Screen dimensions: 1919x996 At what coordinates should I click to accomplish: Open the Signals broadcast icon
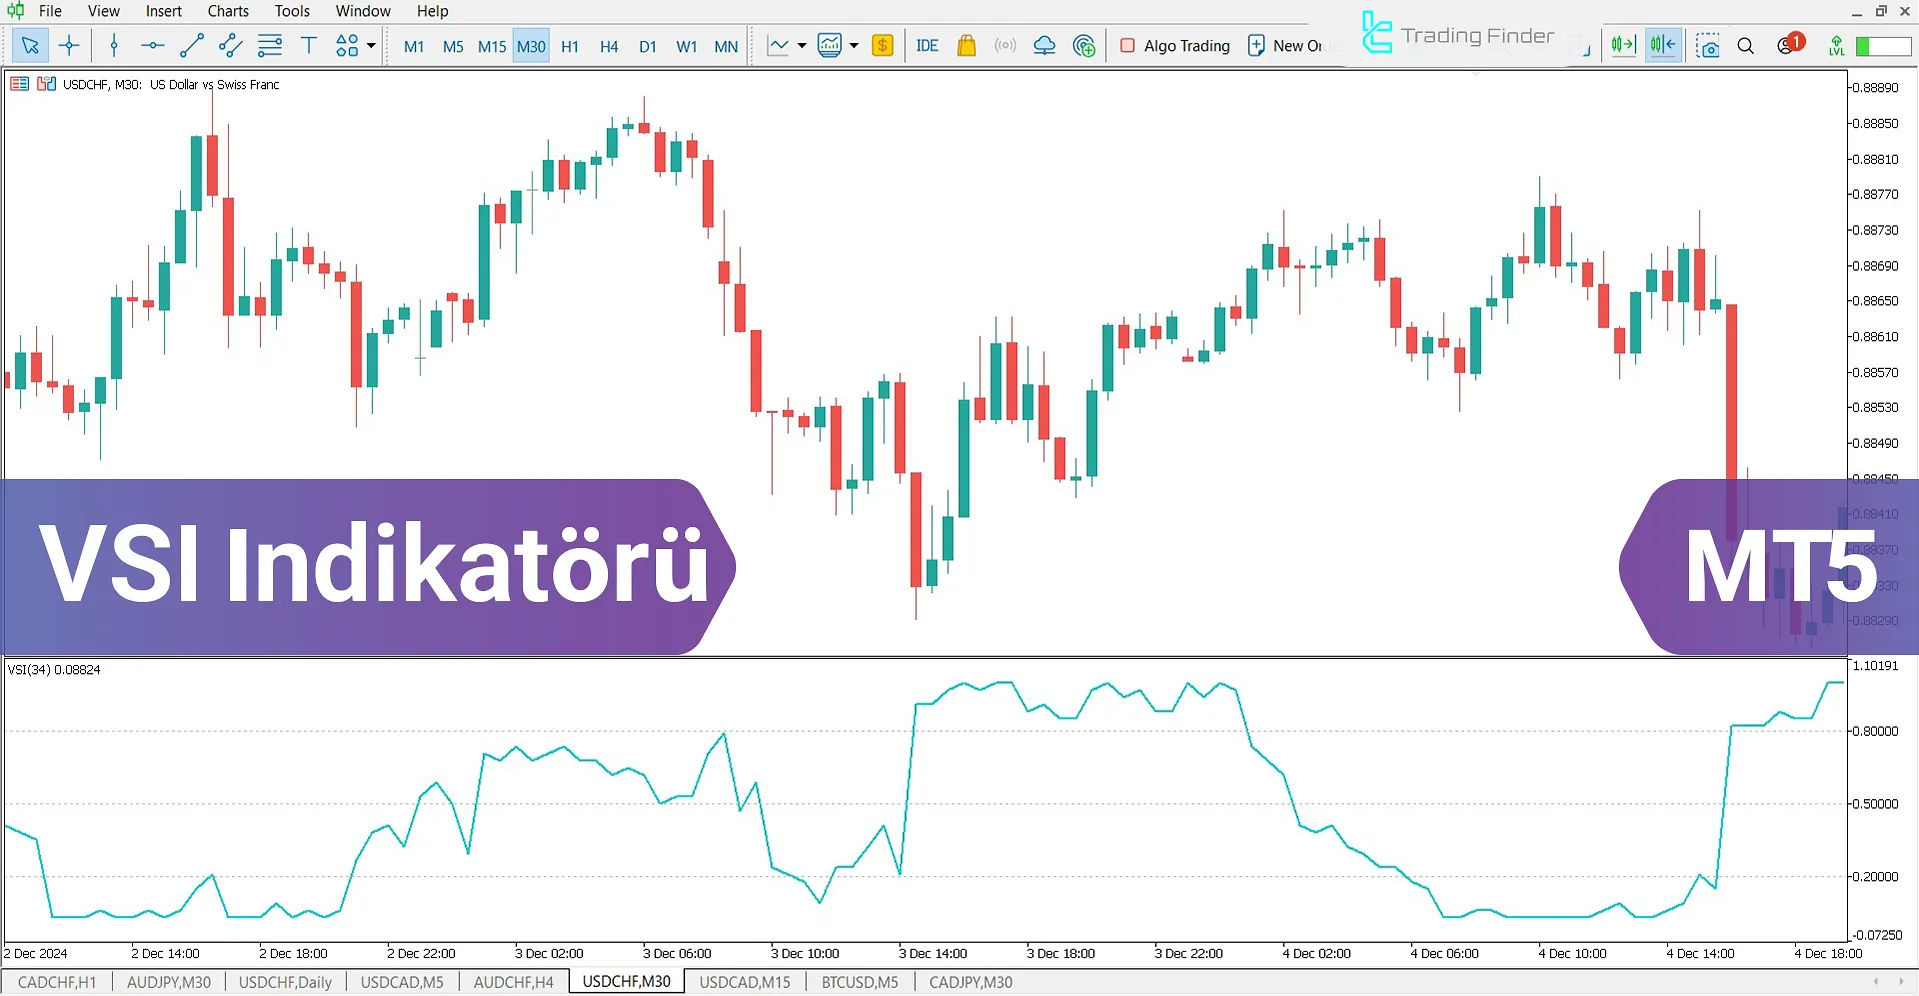[x=1005, y=45]
